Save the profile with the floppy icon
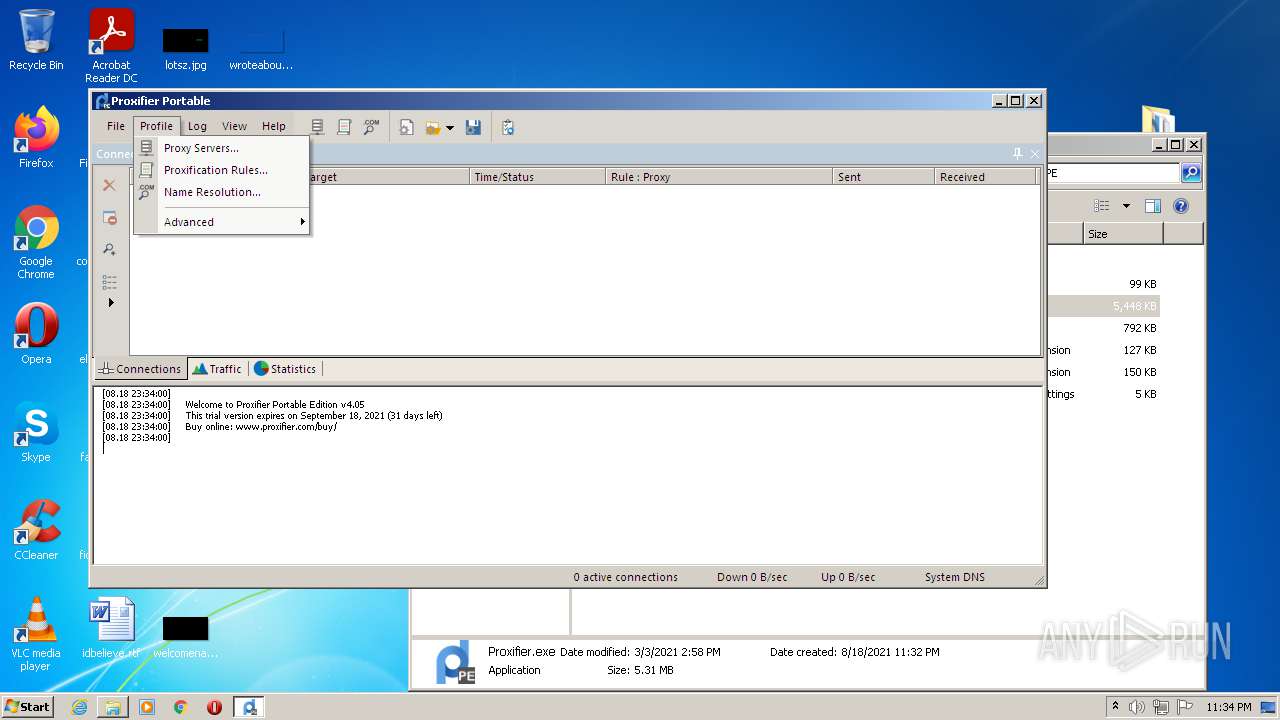Viewport: 1280px width, 720px height. (474, 127)
